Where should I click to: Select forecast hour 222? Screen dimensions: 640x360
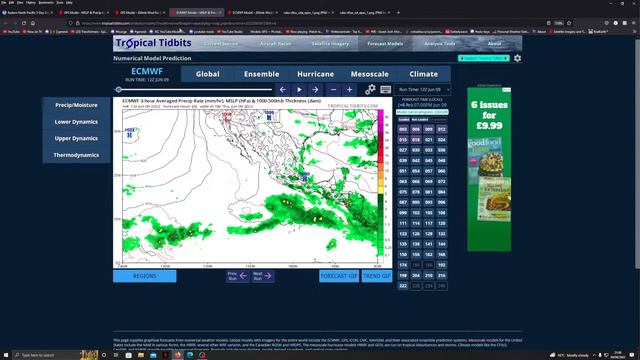(x=403, y=286)
